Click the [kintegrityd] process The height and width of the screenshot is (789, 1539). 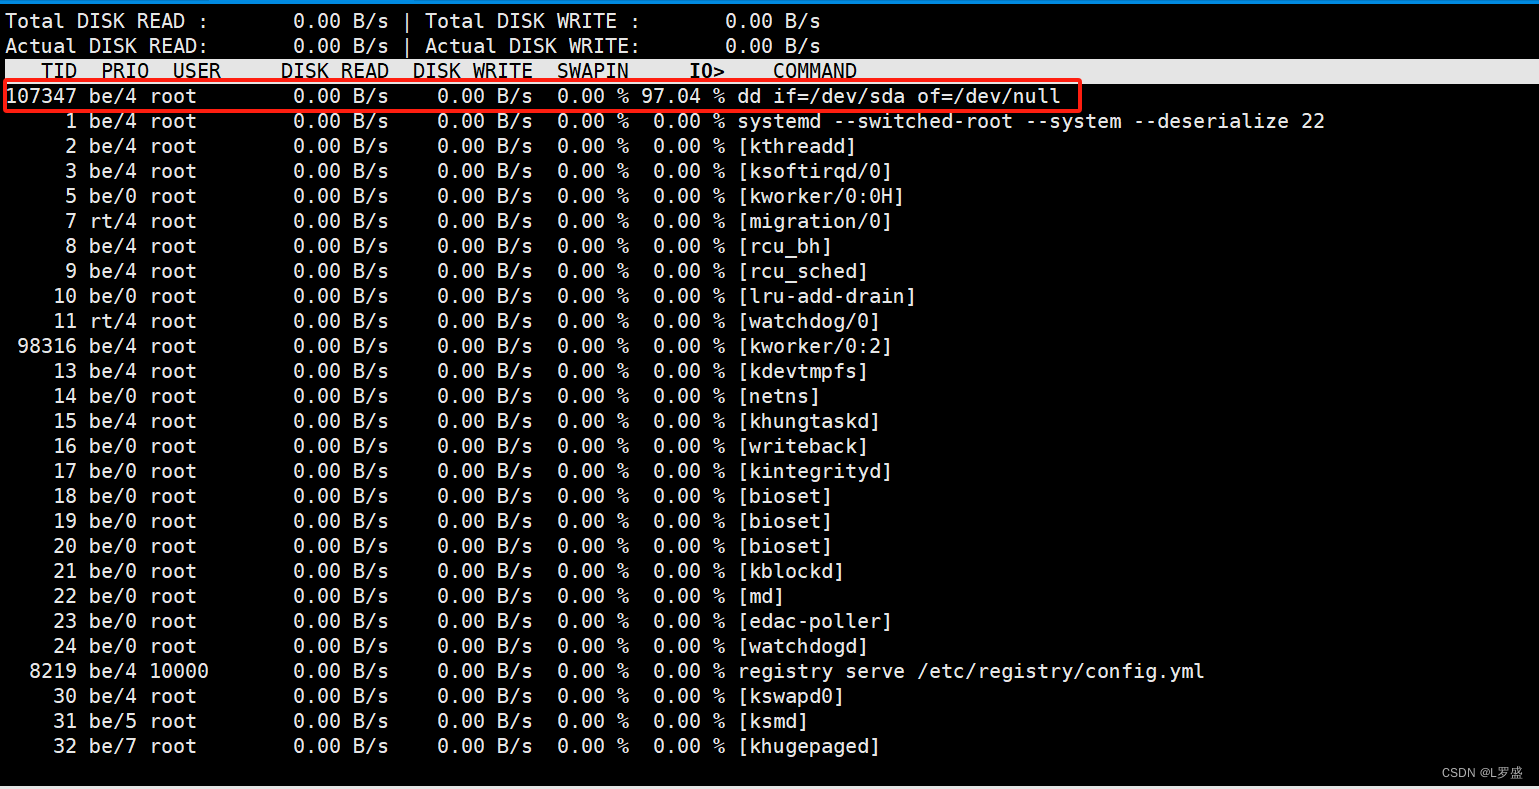(x=815, y=471)
